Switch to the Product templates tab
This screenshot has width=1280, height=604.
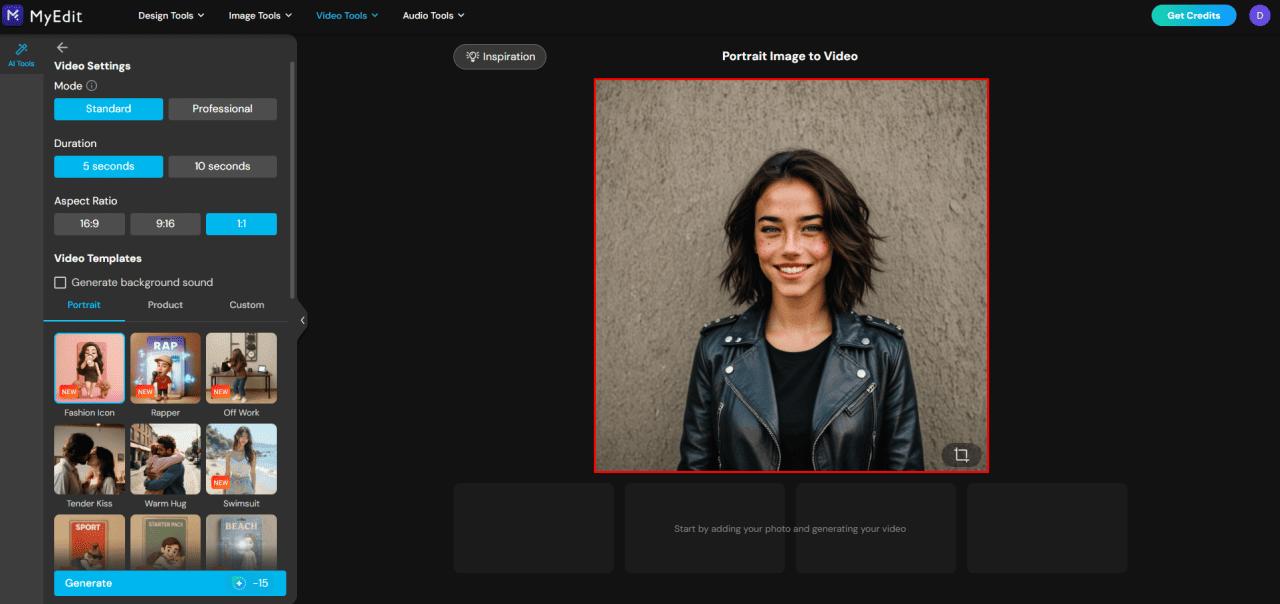pyautogui.click(x=164, y=305)
